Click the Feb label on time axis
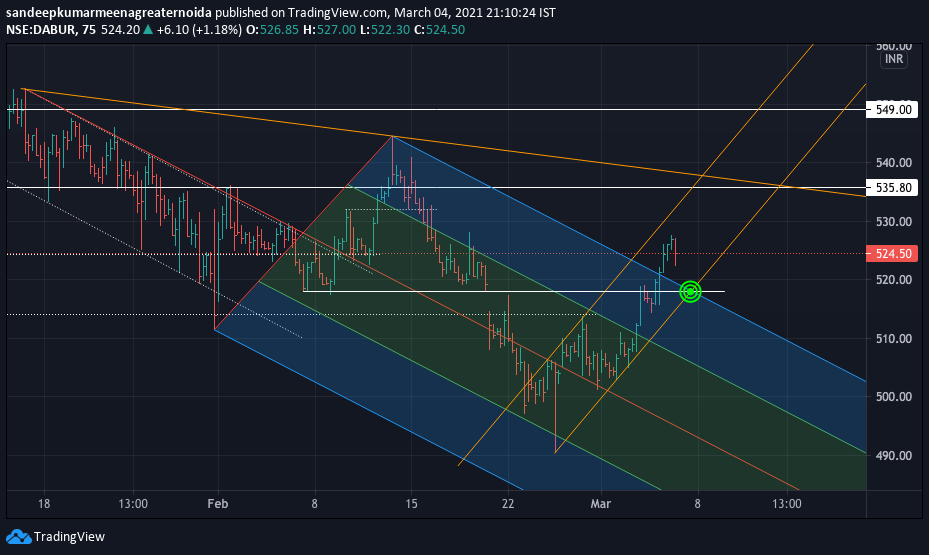This screenshot has width=929, height=555. point(217,503)
